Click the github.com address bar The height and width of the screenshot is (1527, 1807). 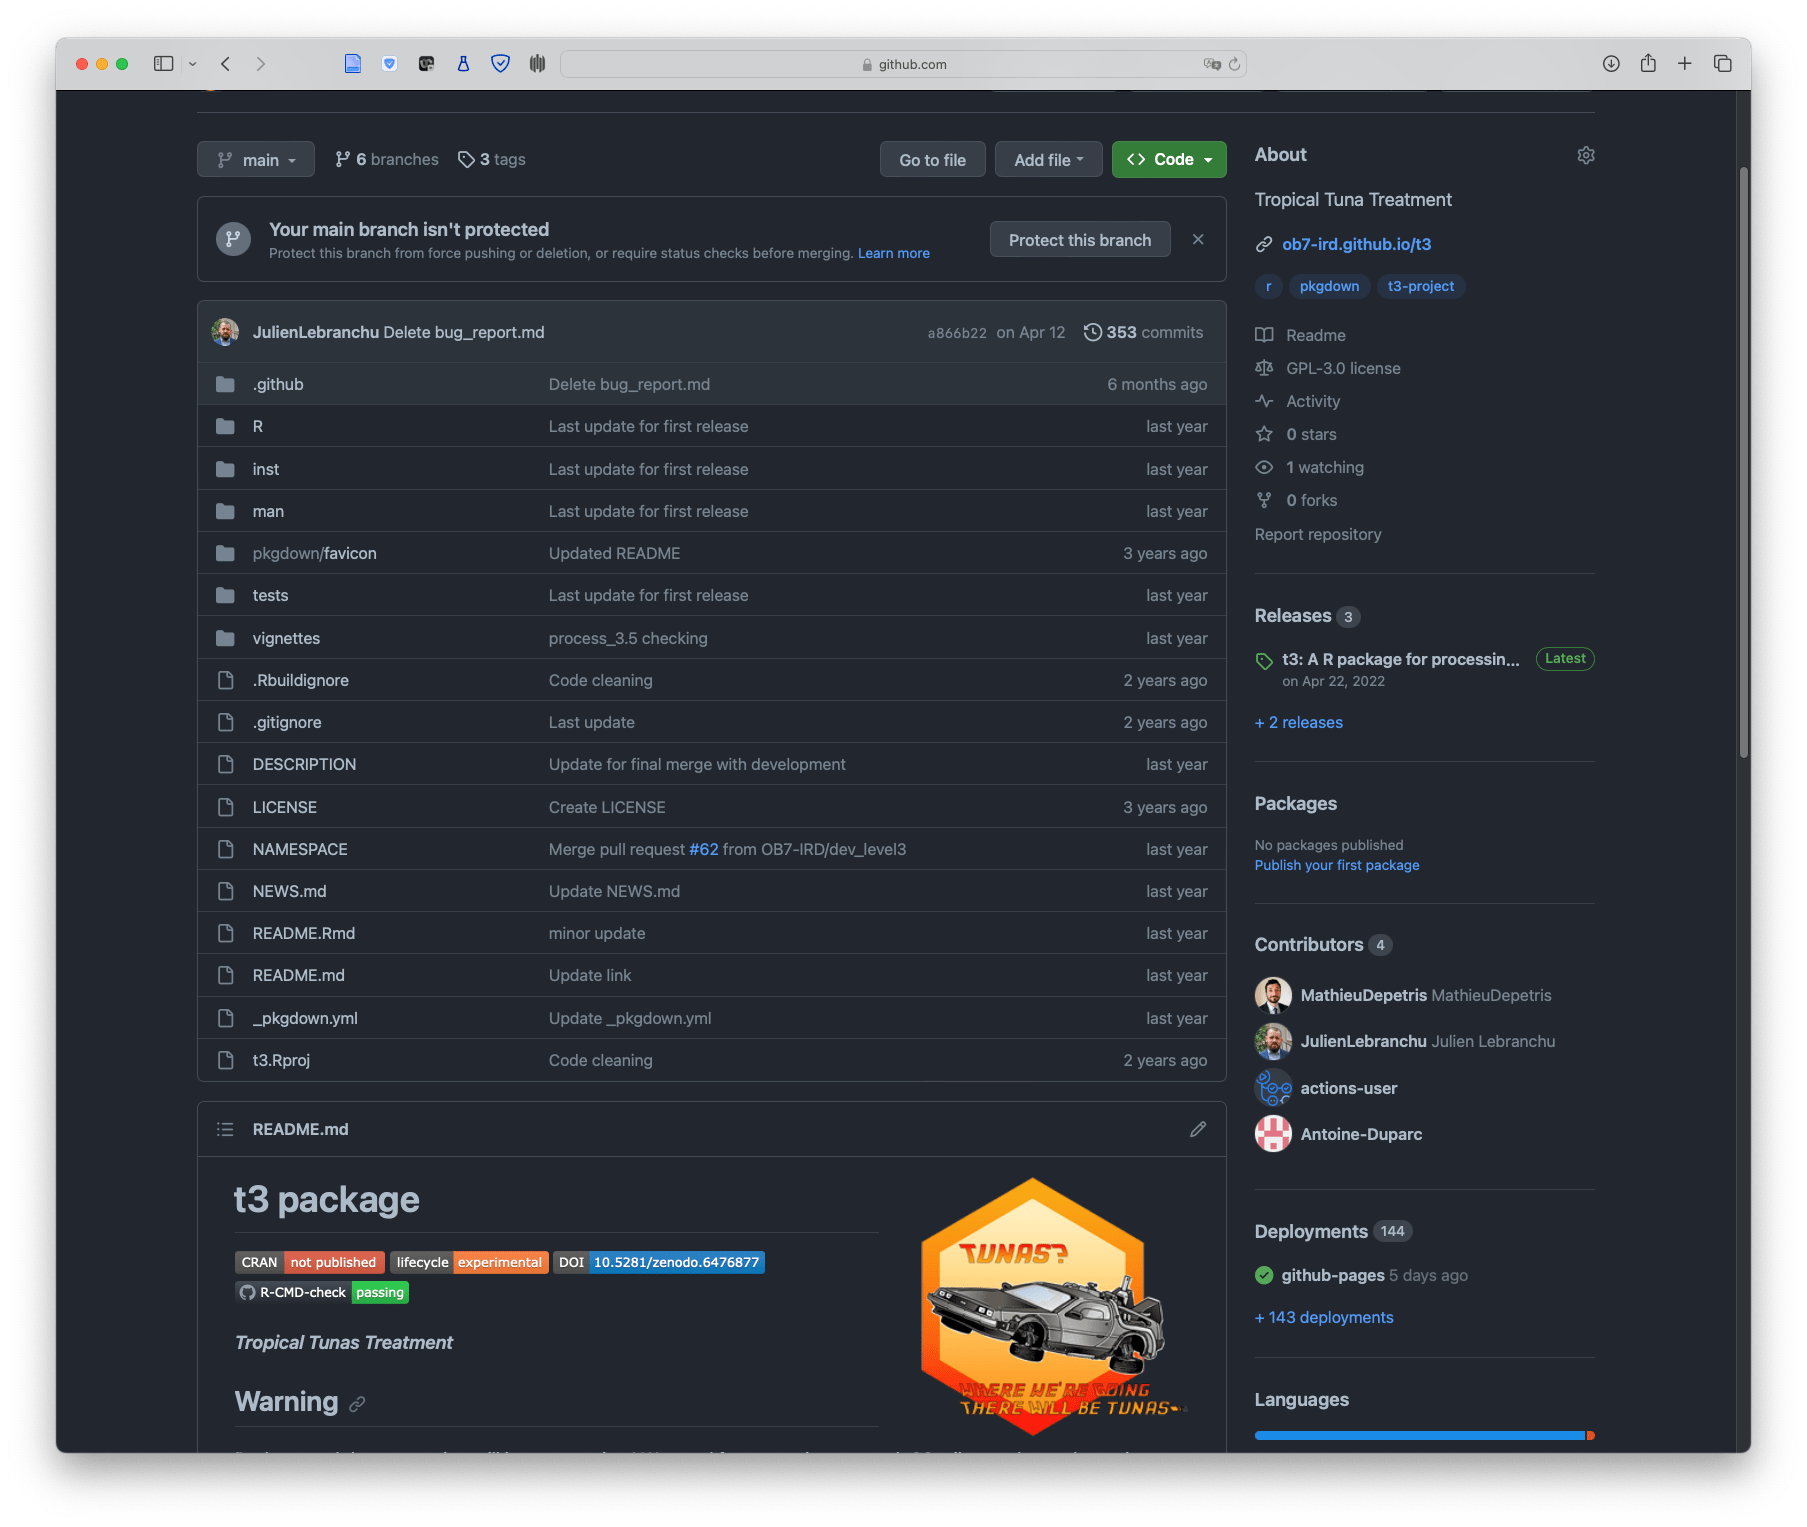[x=904, y=64]
